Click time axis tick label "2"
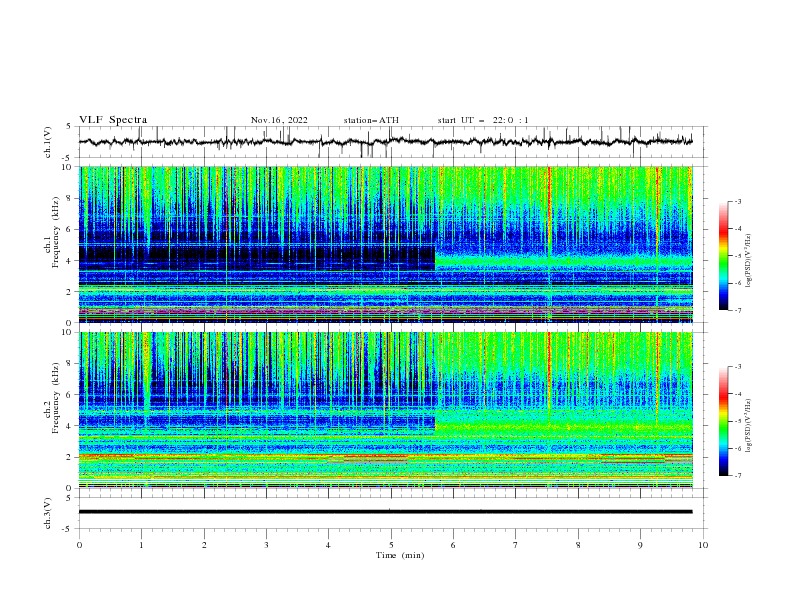792x612 pixels. pos(204,545)
